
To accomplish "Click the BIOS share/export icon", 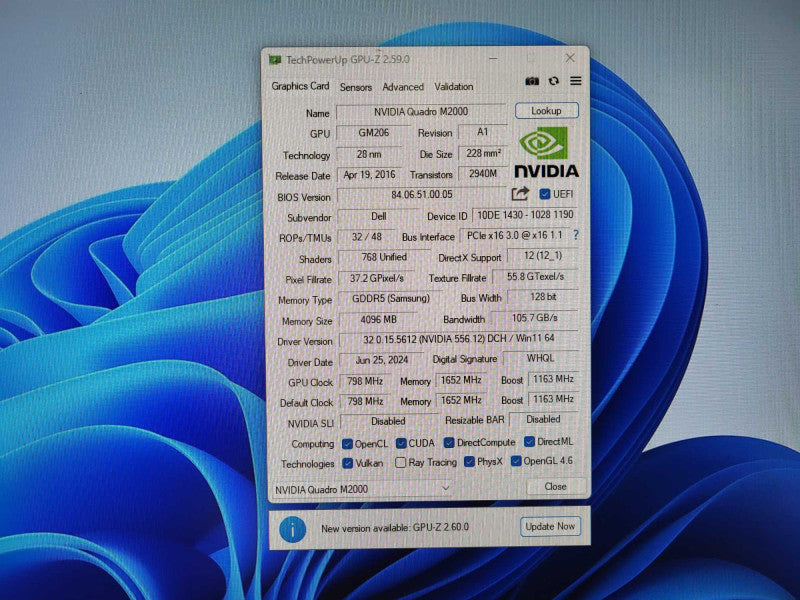I will 520,194.
